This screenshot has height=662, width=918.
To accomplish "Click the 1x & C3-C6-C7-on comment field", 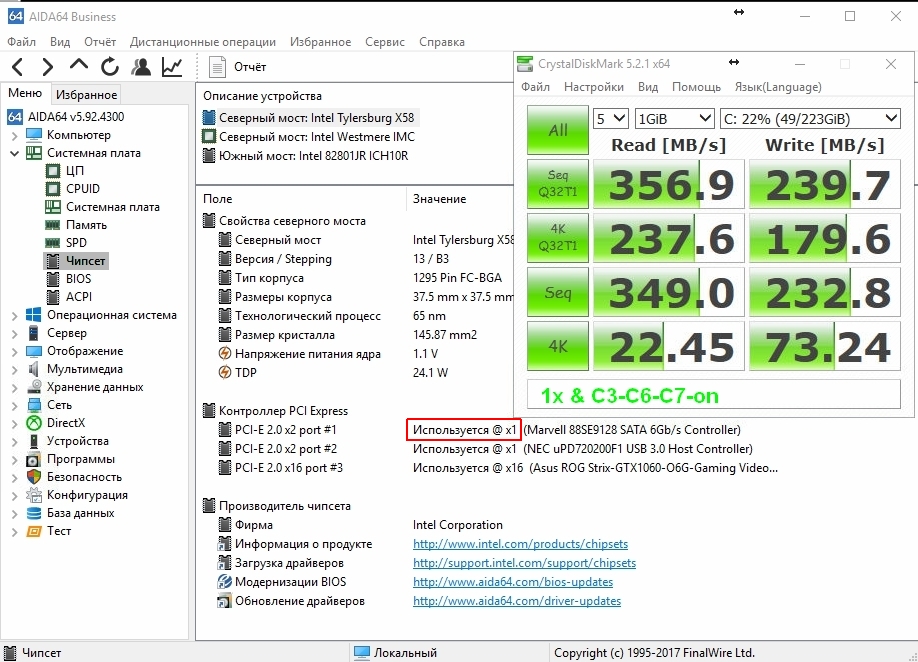I will (714, 395).
